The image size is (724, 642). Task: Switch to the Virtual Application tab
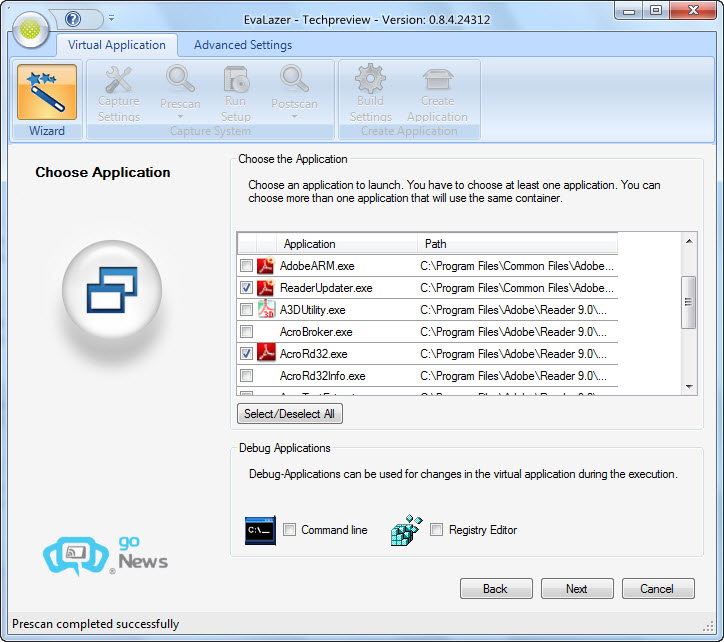point(117,45)
